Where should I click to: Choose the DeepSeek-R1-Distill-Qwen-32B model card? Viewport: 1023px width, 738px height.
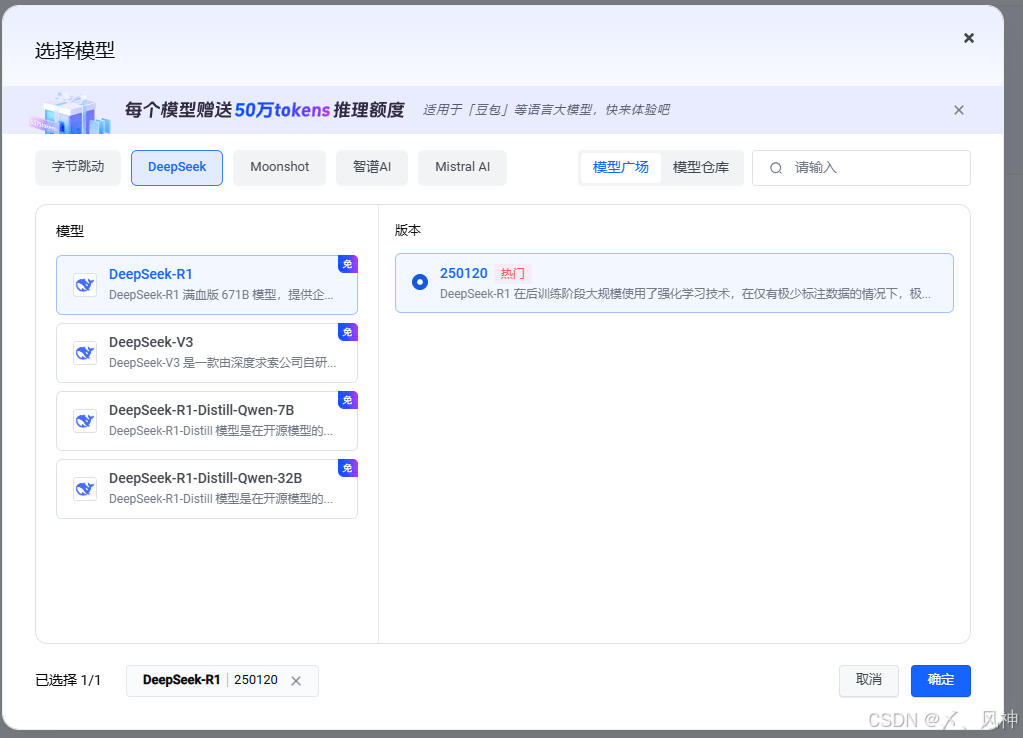click(207, 489)
